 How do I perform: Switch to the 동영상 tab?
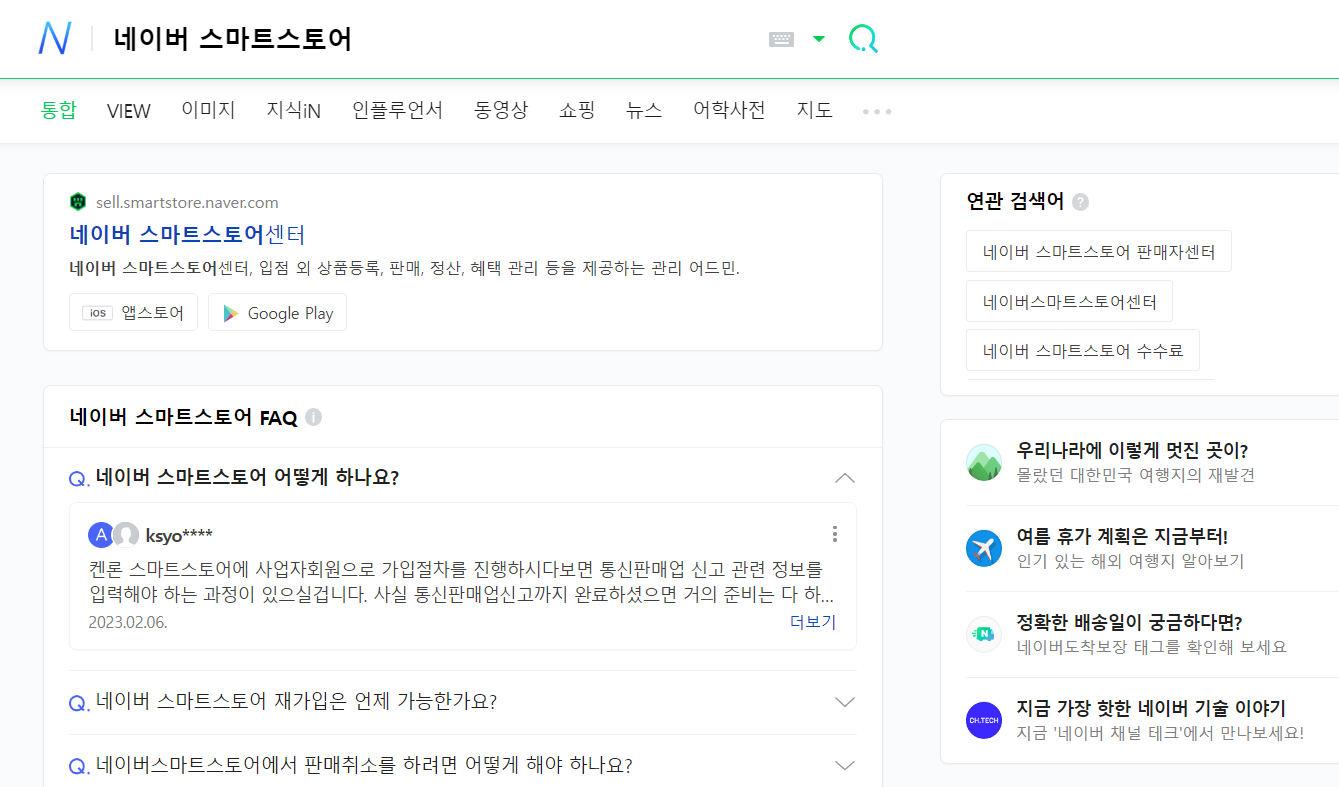point(501,110)
